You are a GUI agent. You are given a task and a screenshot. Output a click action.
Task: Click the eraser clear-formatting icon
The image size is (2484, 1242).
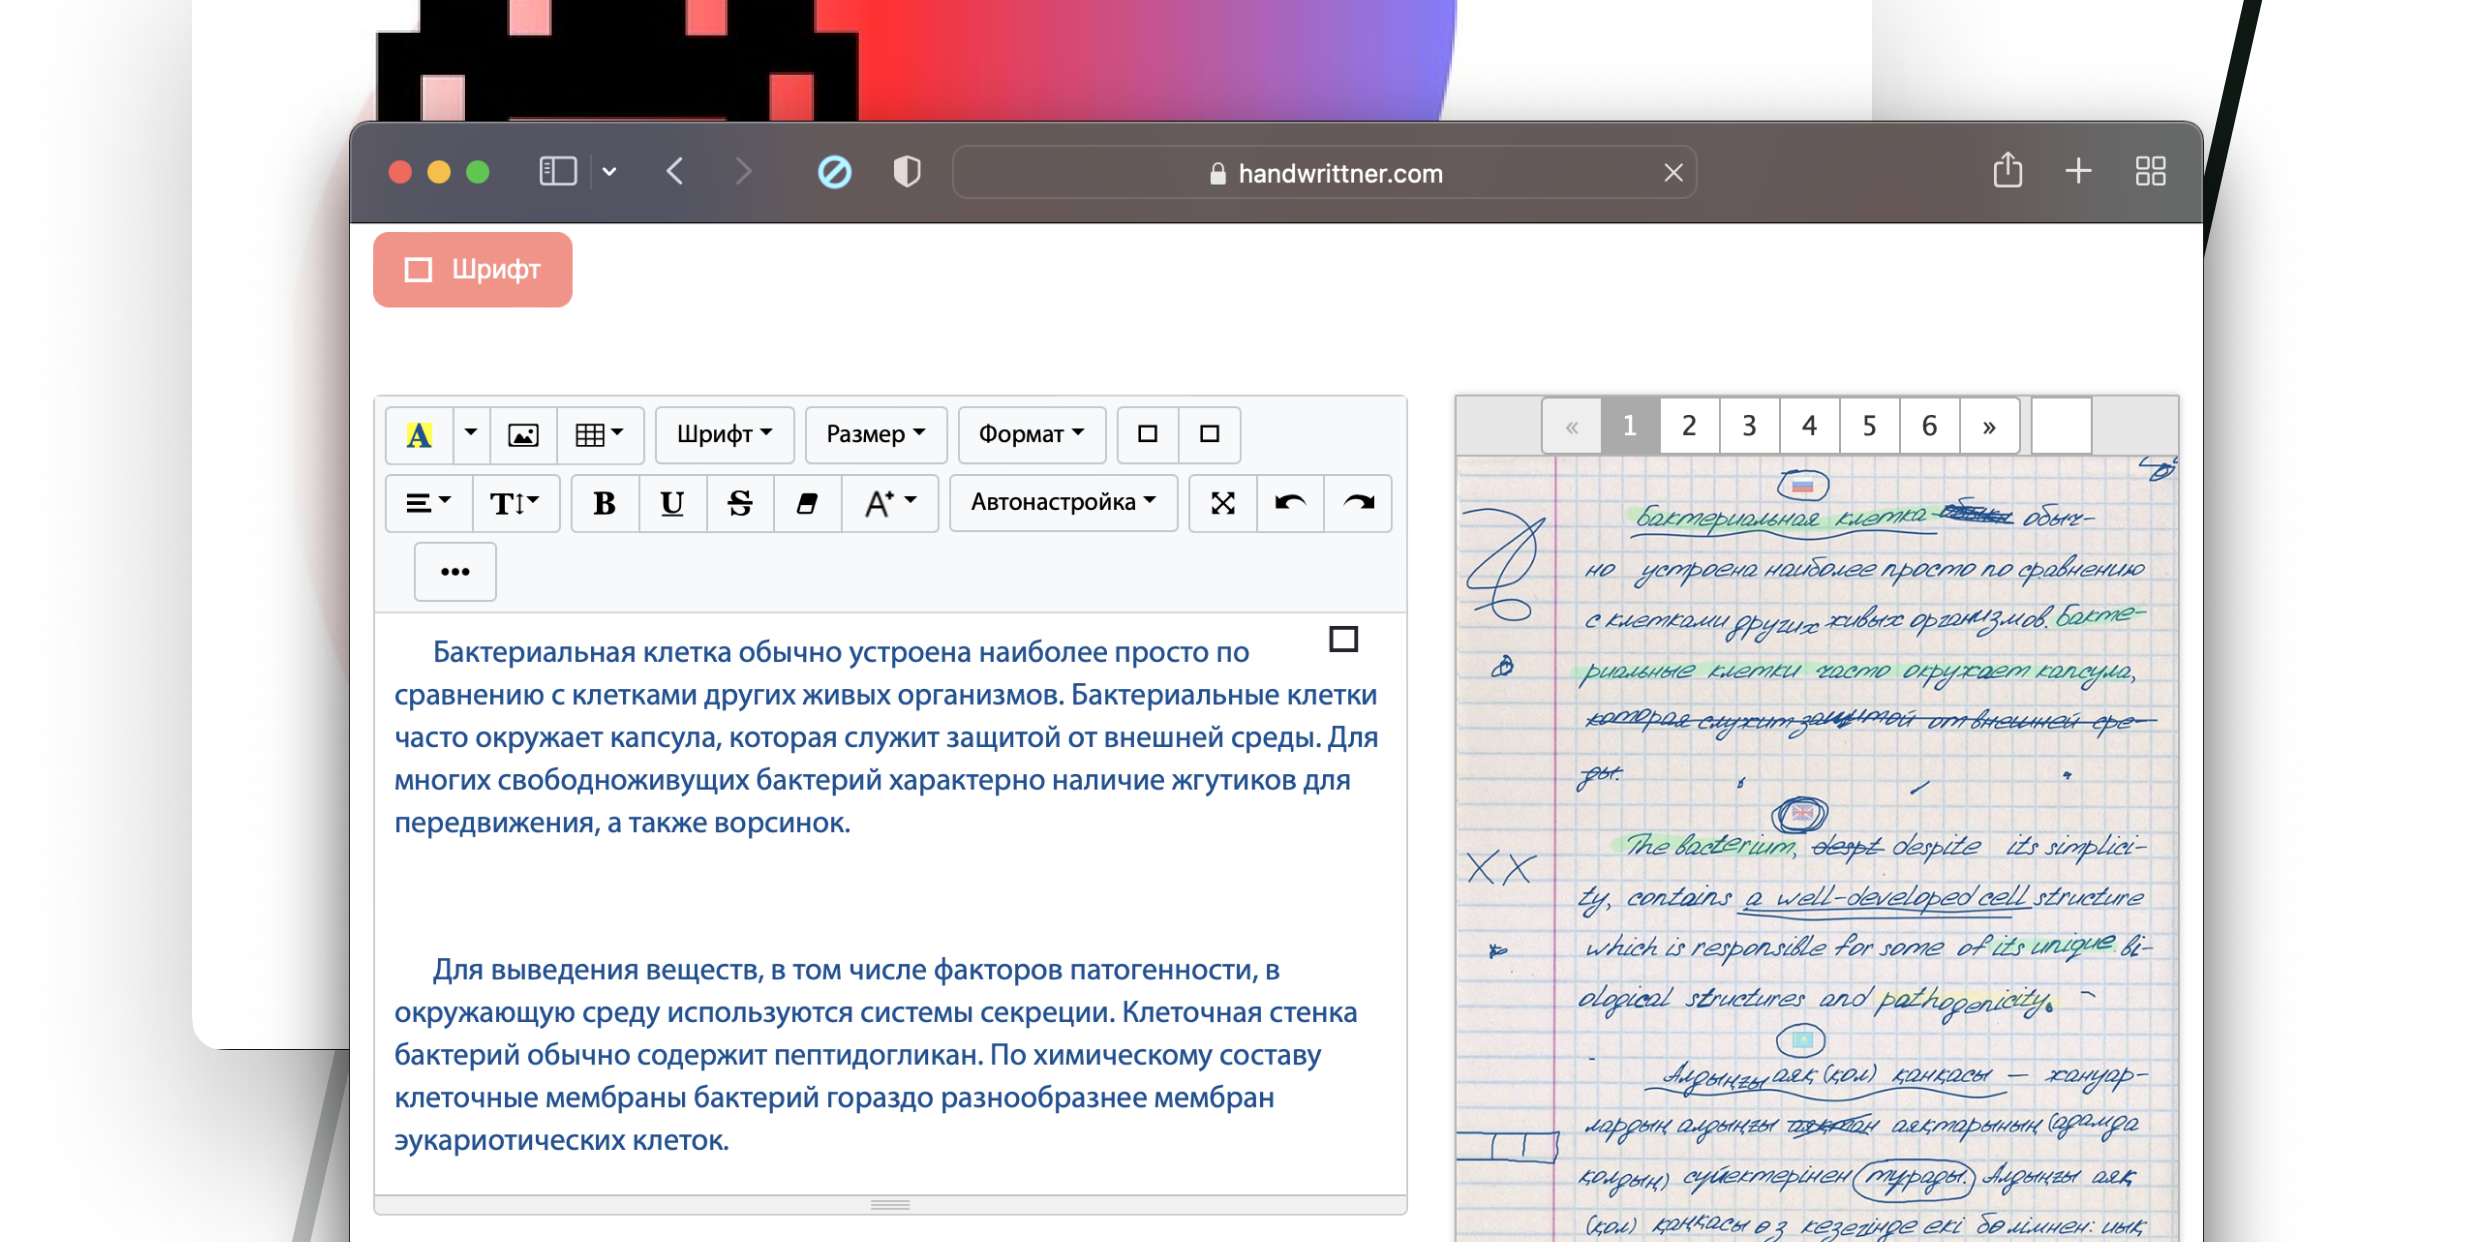(807, 503)
